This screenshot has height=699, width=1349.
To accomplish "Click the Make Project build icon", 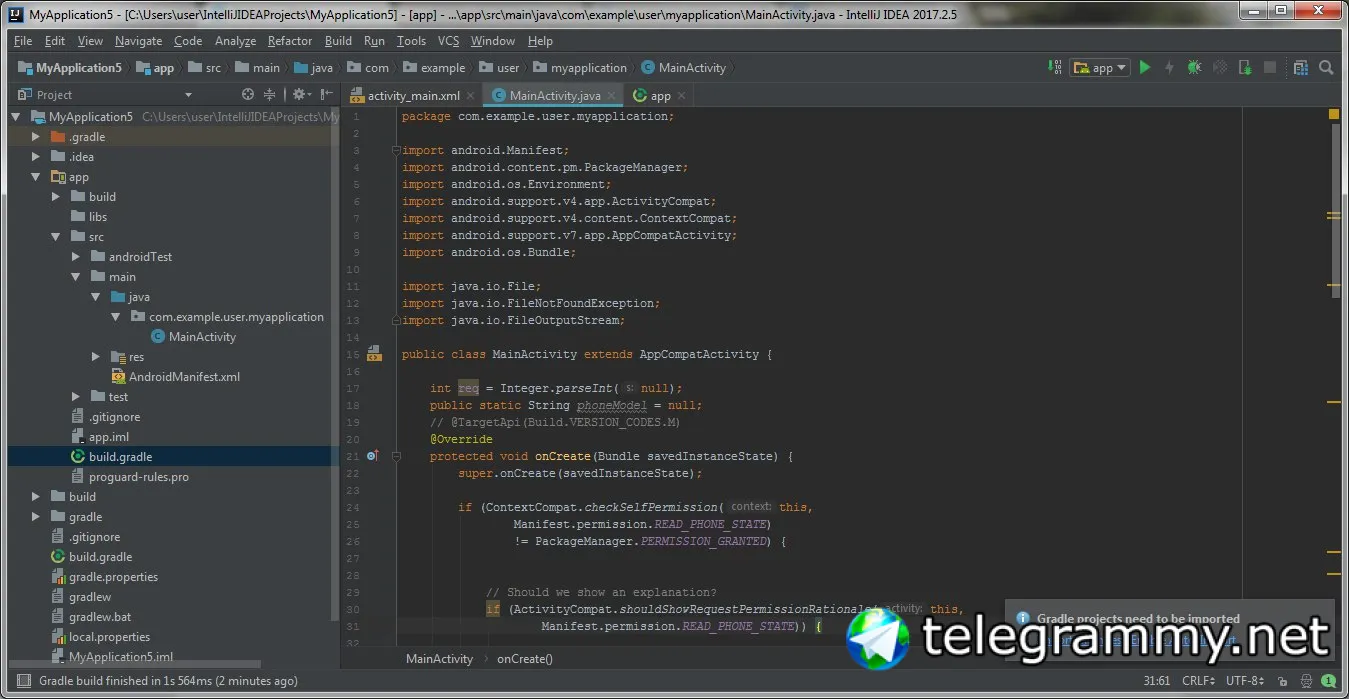I will click(1055, 68).
